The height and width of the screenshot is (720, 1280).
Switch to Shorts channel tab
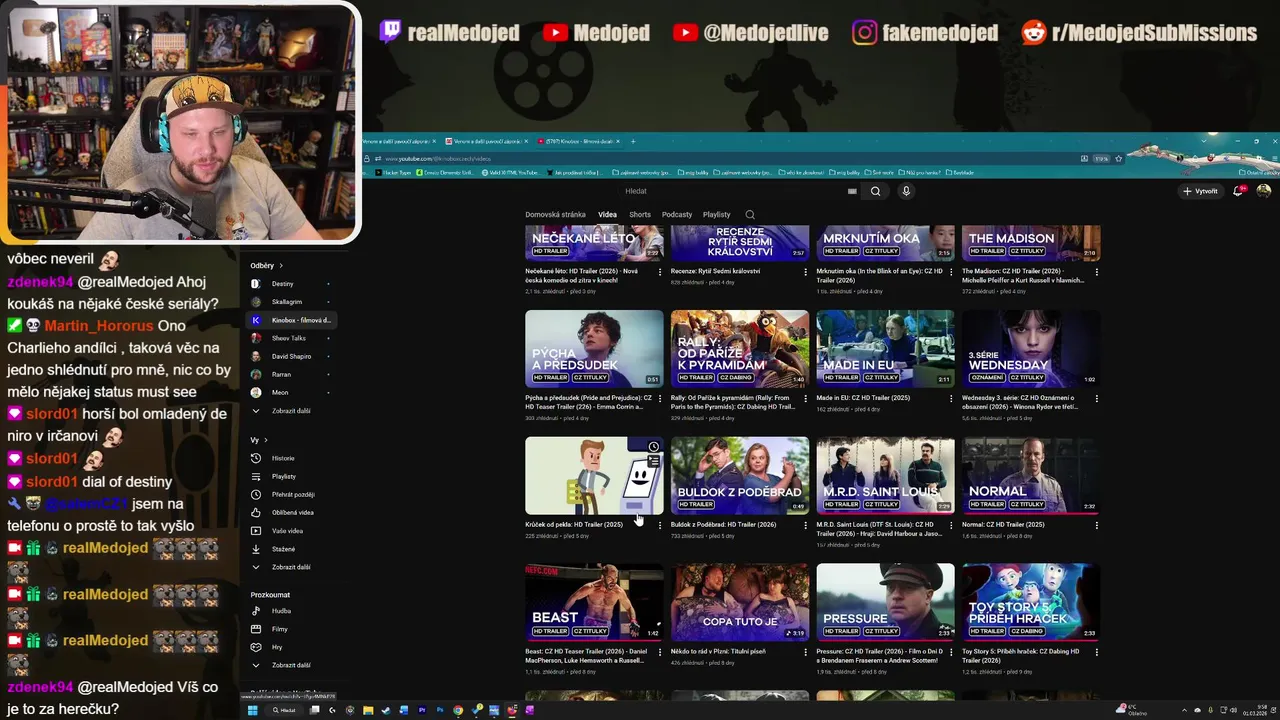tap(640, 214)
